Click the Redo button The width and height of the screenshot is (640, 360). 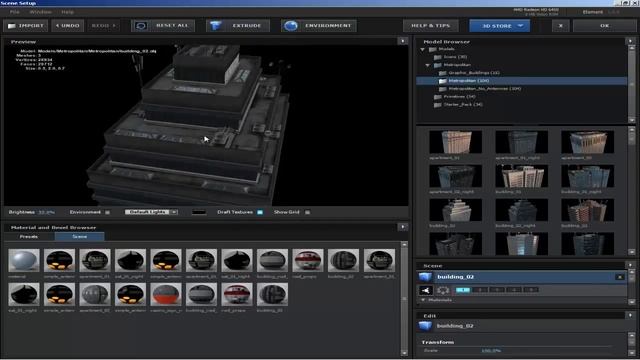[x=103, y=26]
